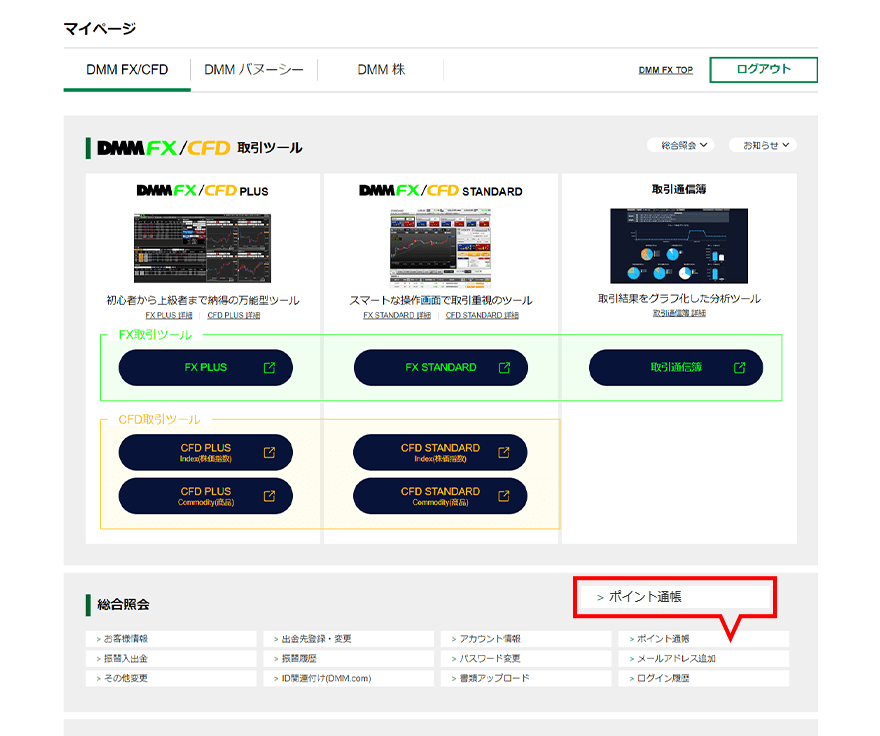Launch CFD STANDARD Index(株価指数)
Screen dimensions: 880x736
[440, 452]
